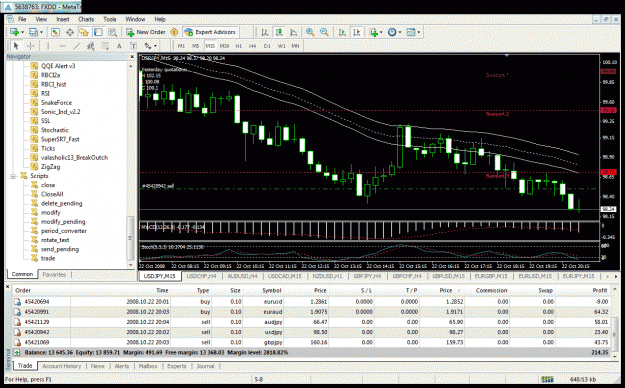
Task: Toggle chart auto scroll icon
Action: [342, 32]
